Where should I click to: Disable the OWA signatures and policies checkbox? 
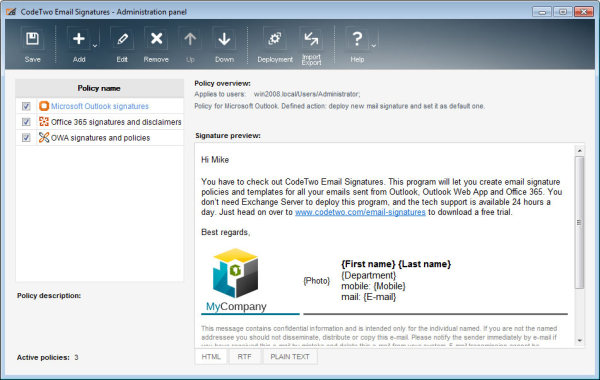pyautogui.click(x=26, y=137)
